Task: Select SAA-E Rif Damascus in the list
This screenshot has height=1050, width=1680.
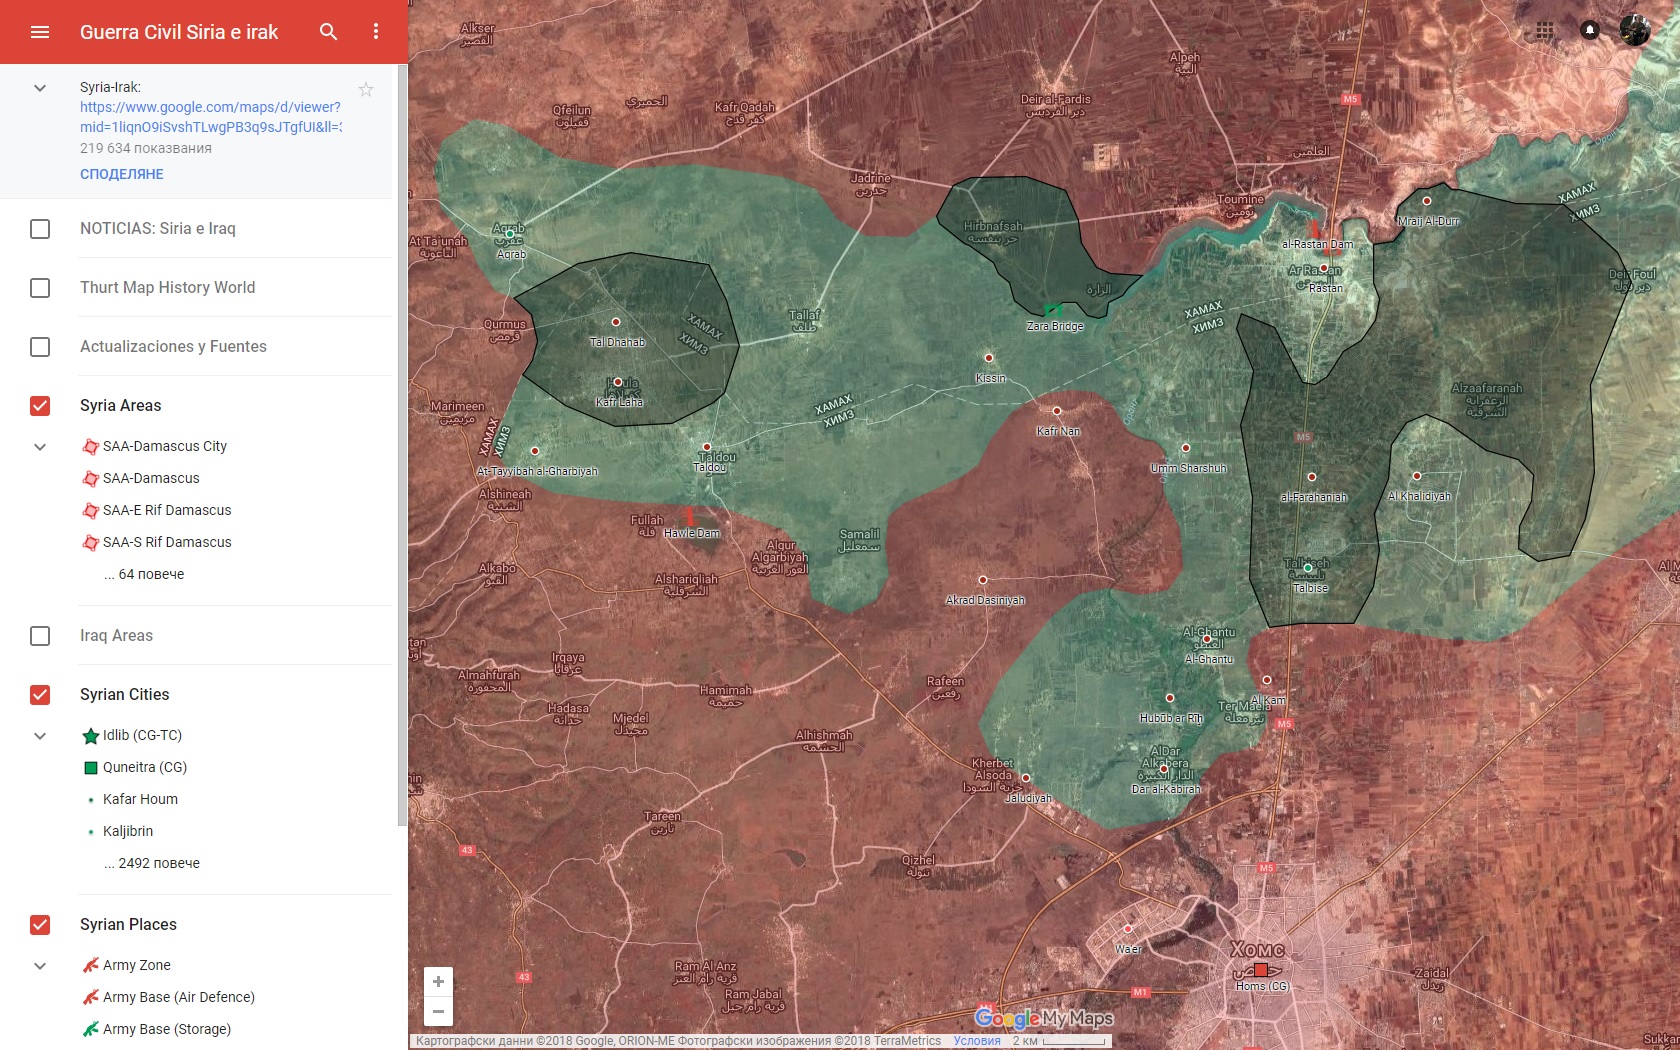Action: click(x=167, y=510)
